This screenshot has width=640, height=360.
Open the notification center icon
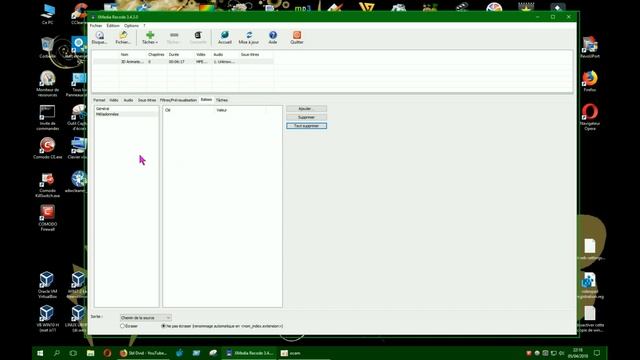point(597,353)
